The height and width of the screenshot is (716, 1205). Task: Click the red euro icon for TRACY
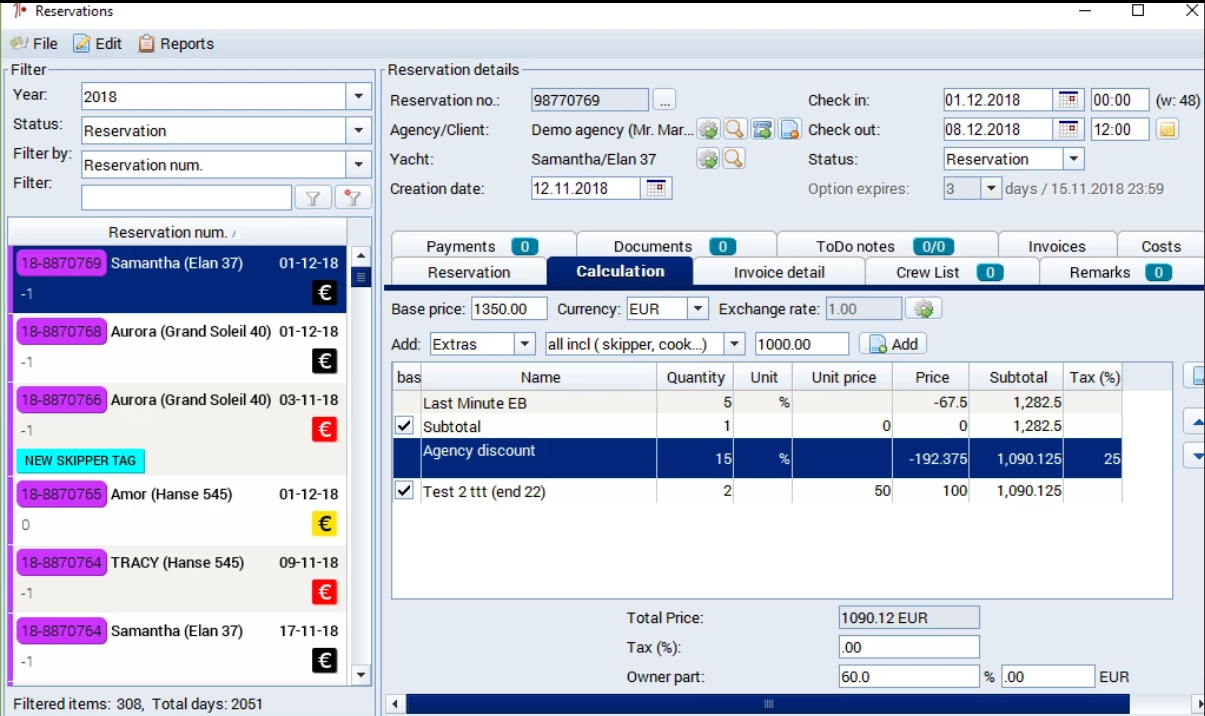point(324,592)
